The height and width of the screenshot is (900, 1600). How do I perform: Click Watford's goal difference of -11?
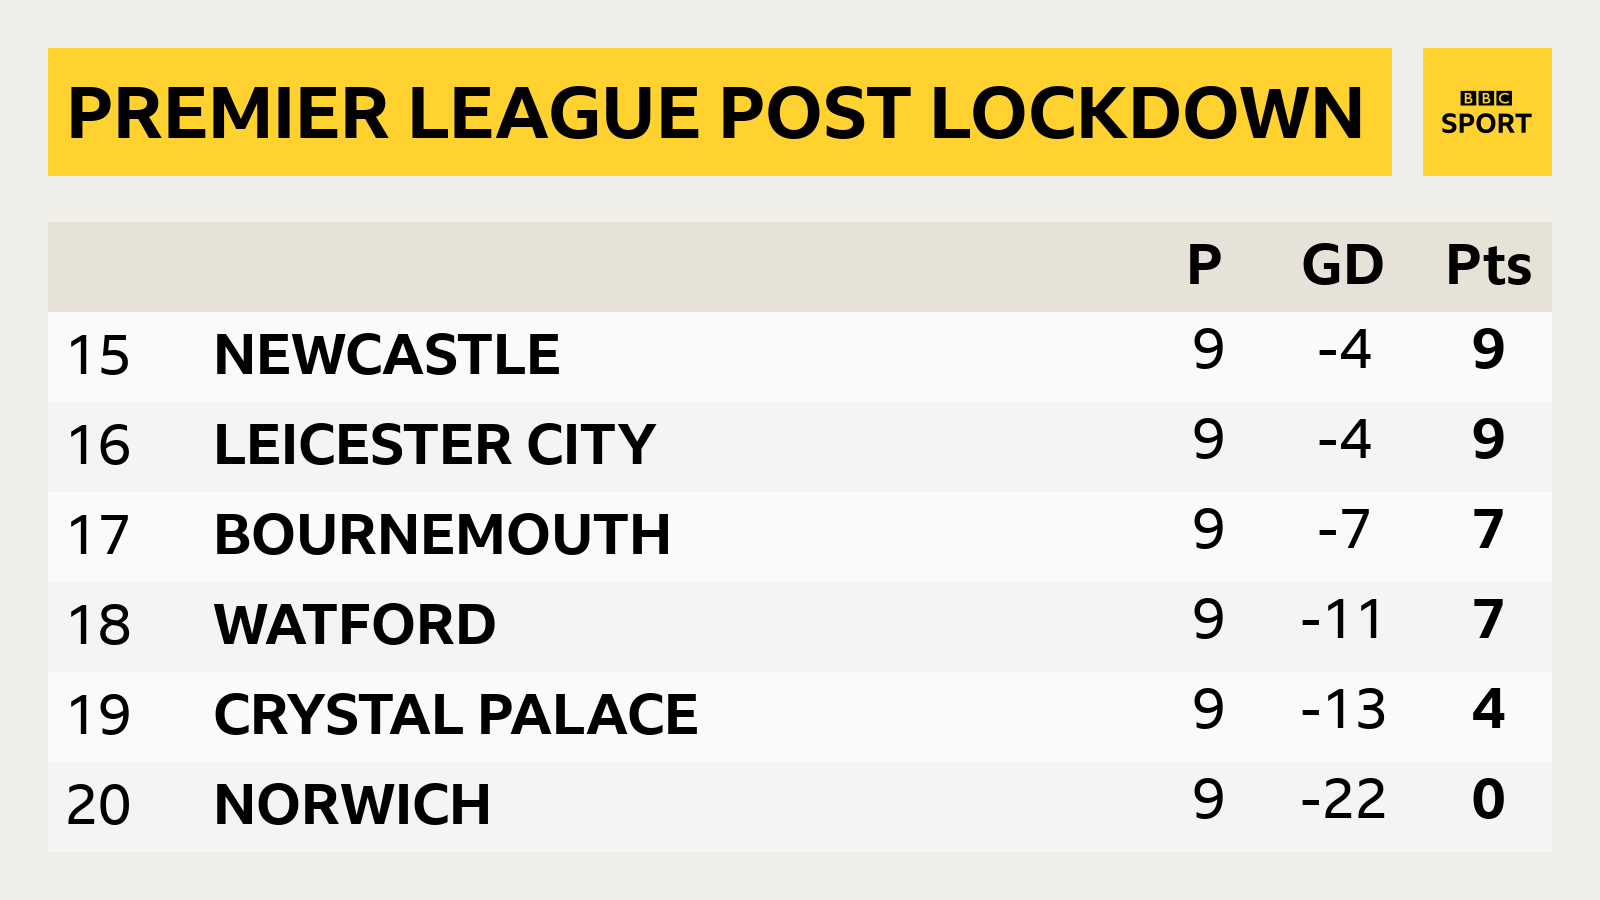coord(1342,620)
